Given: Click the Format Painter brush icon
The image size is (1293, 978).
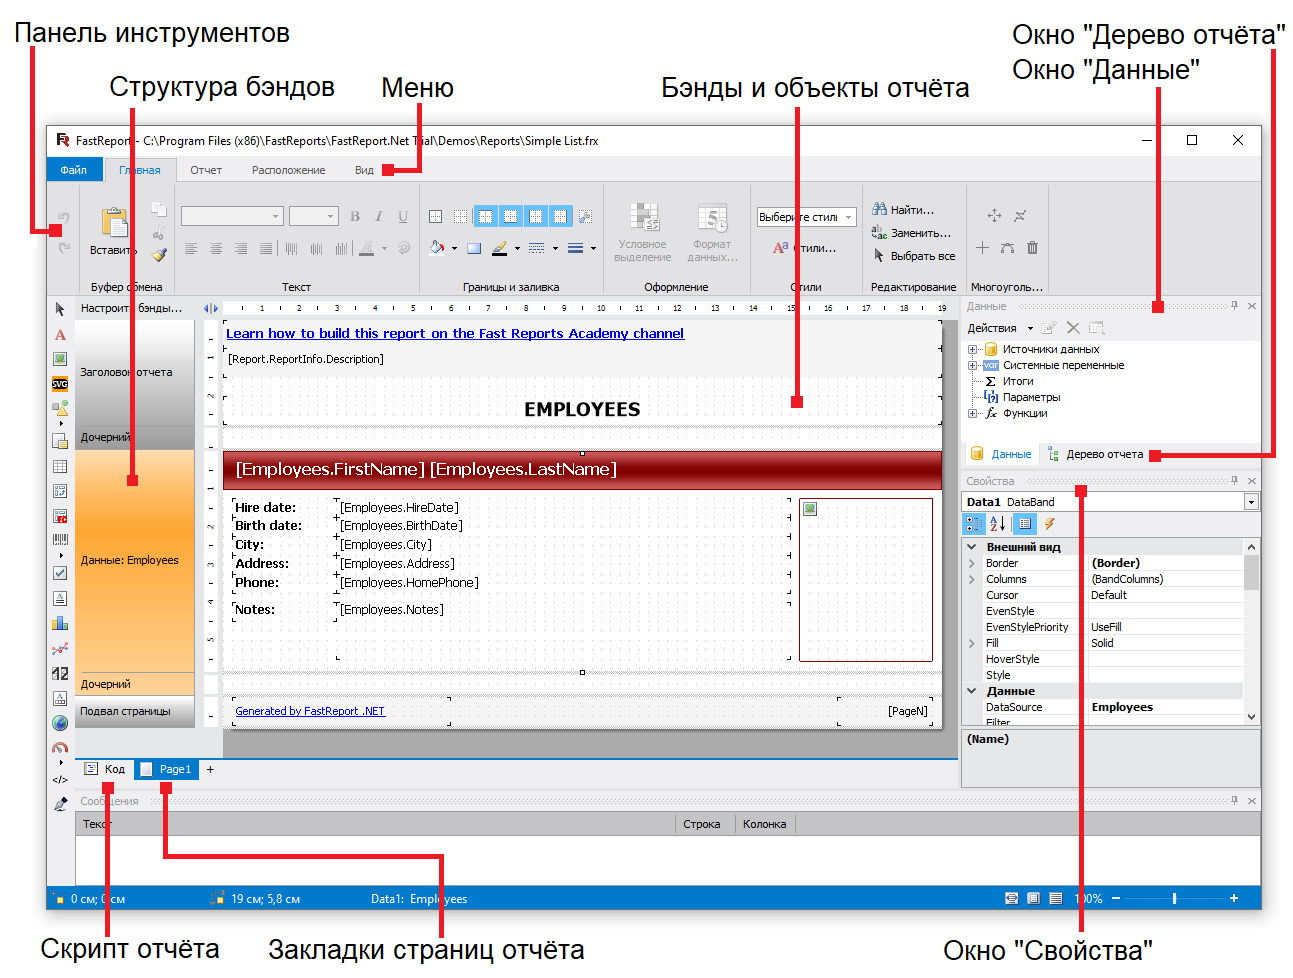Looking at the screenshot, I should coord(159,256).
